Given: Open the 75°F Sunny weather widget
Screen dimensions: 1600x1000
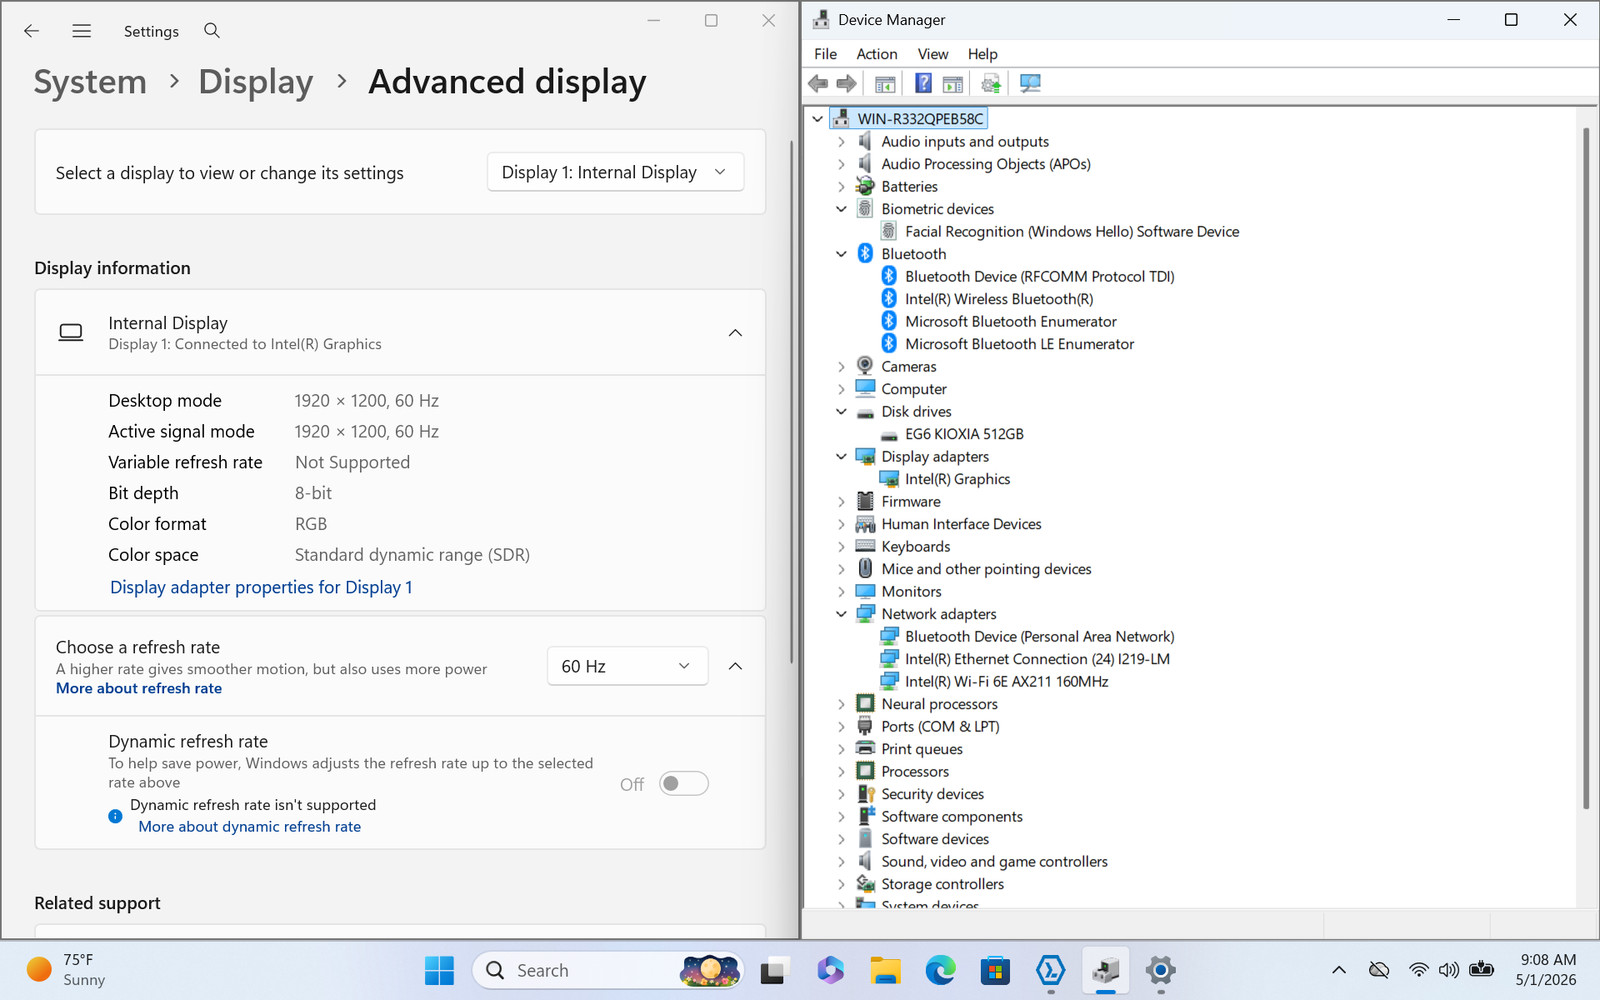Looking at the screenshot, I should (x=66, y=970).
